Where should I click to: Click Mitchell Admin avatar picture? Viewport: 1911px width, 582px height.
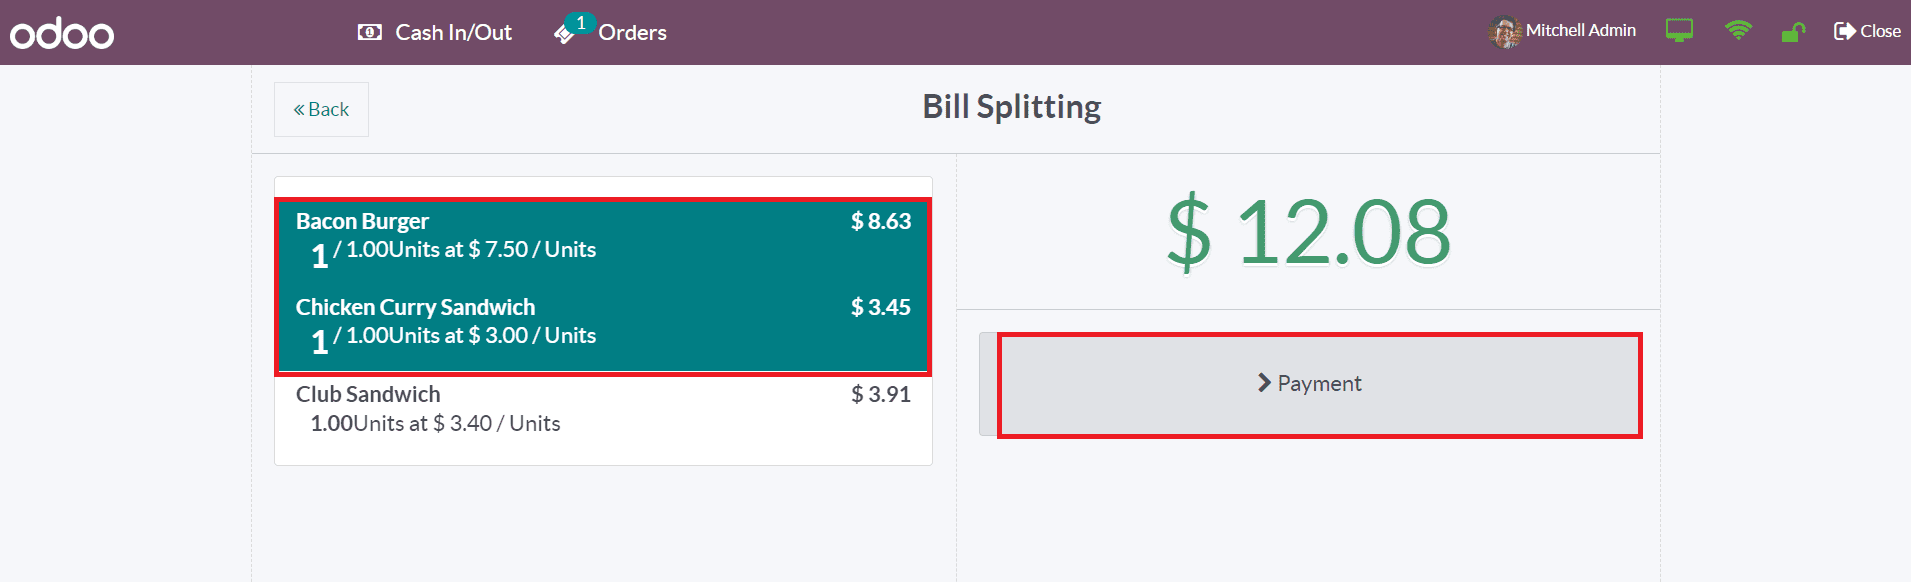(x=1505, y=32)
